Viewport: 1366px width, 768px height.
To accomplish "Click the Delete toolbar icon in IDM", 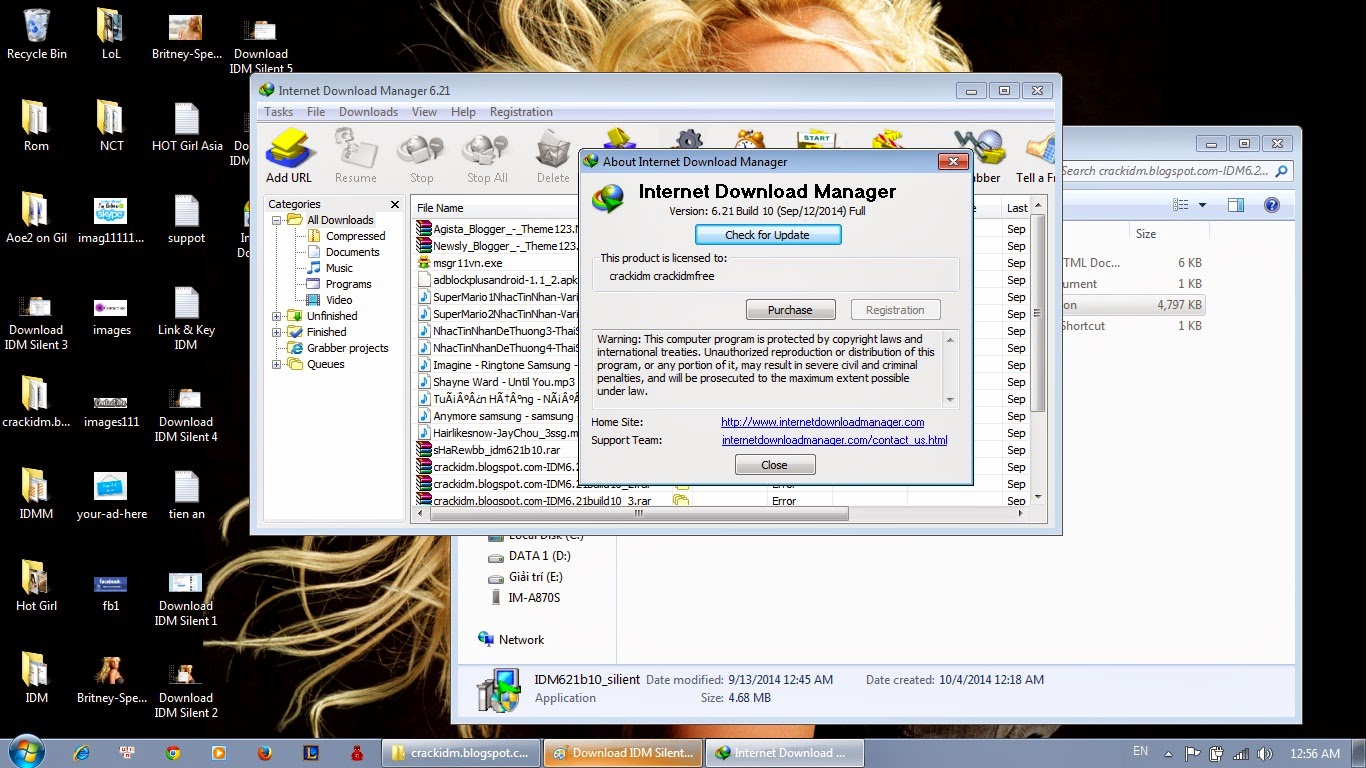I will (553, 157).
